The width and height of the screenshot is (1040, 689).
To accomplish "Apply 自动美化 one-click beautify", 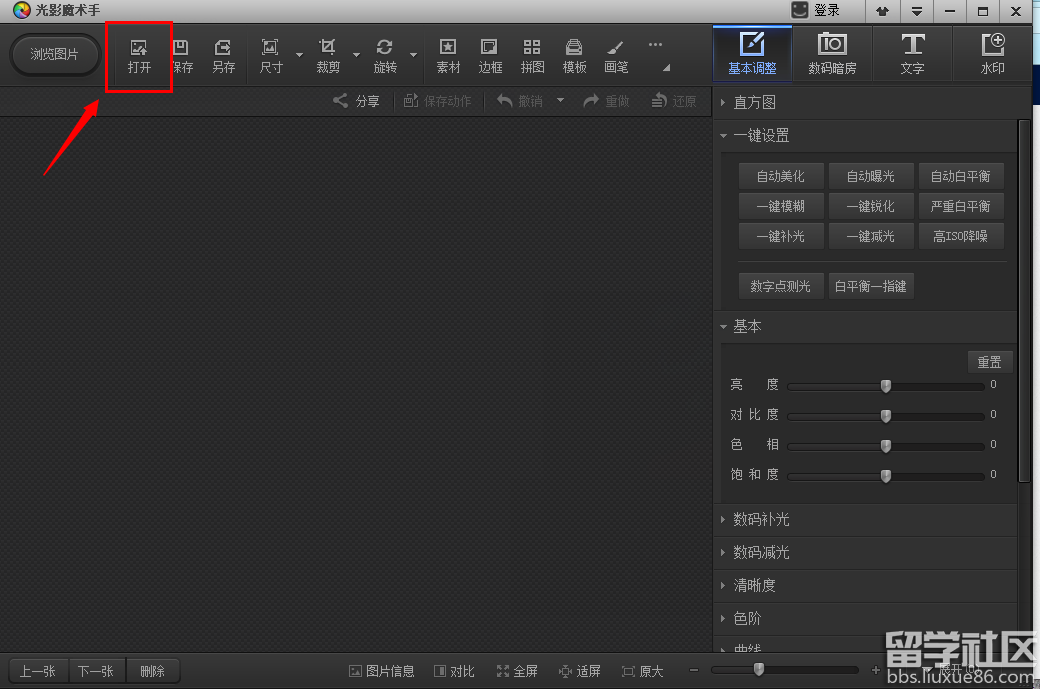I will [x=780, y=175].
